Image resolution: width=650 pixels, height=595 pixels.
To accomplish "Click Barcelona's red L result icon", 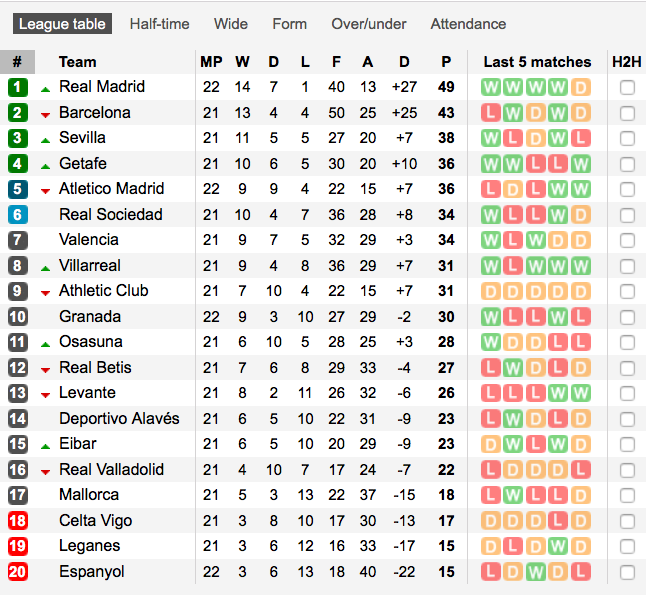I will pos(490,113).
